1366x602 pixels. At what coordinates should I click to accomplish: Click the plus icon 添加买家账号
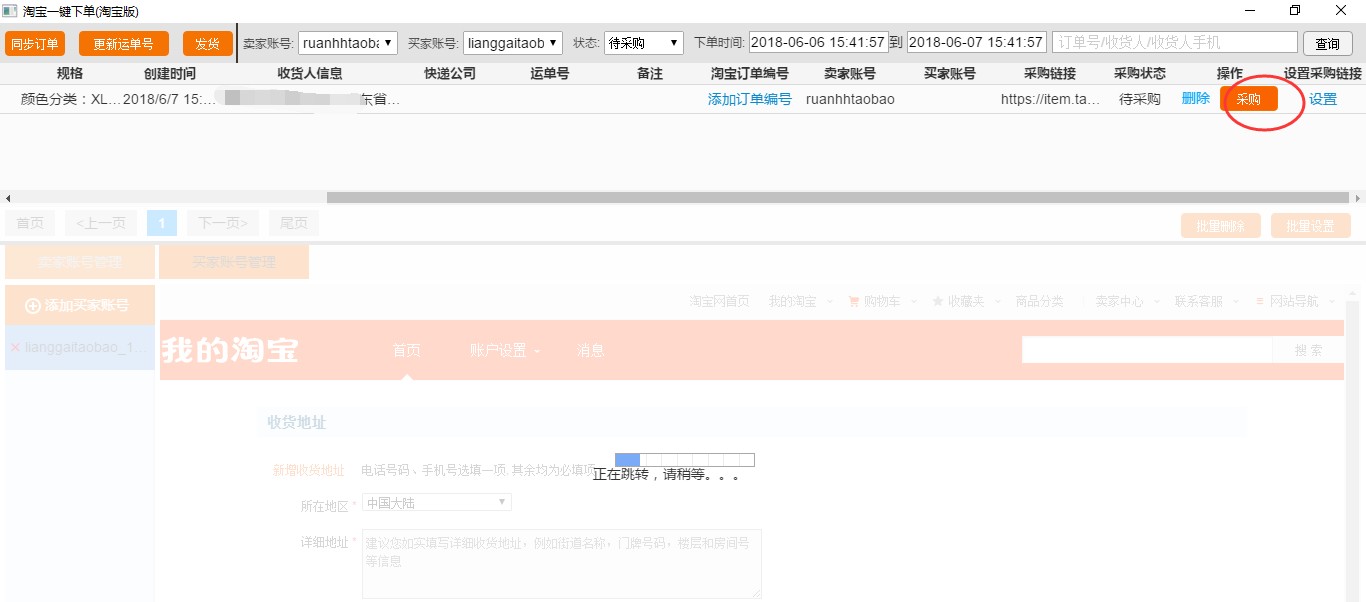coord(33,305)
